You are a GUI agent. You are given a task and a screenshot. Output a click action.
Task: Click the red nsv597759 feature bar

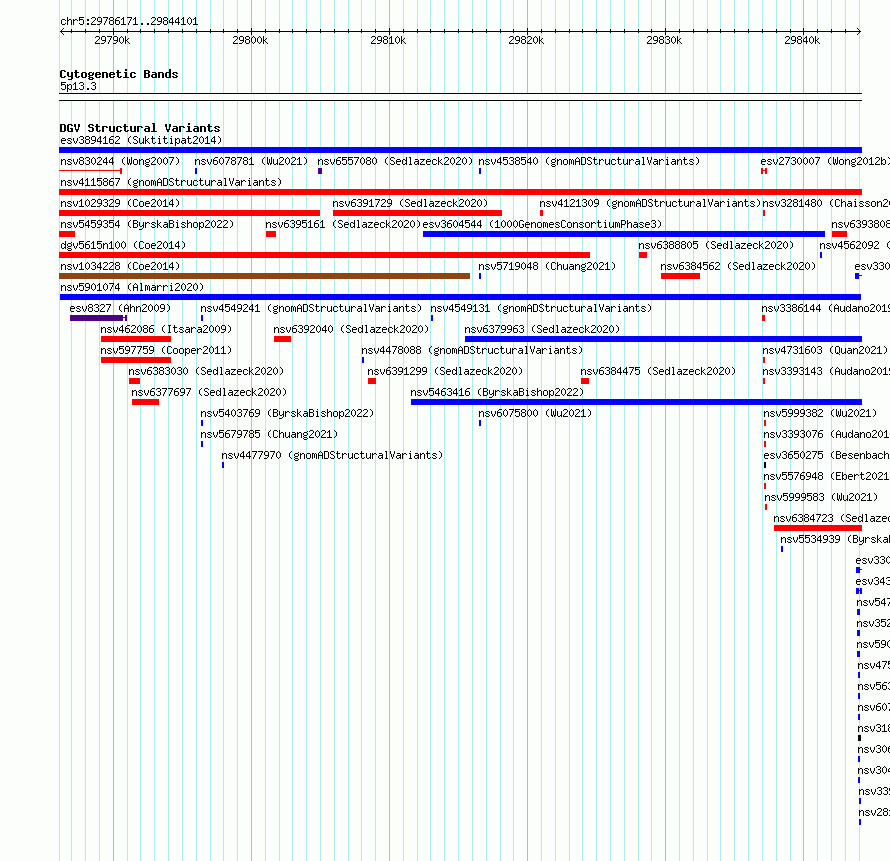[136, 360]
